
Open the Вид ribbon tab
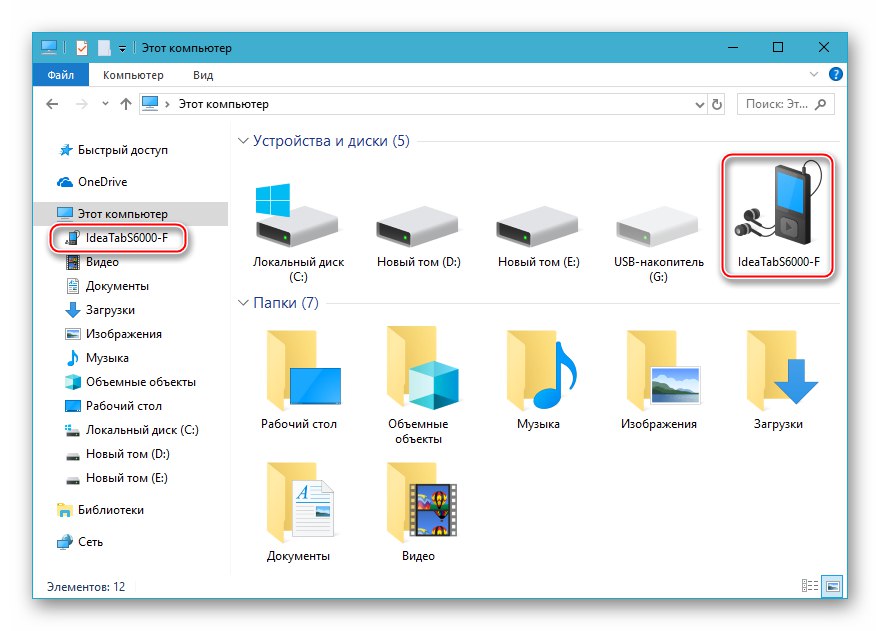(203, 75)
